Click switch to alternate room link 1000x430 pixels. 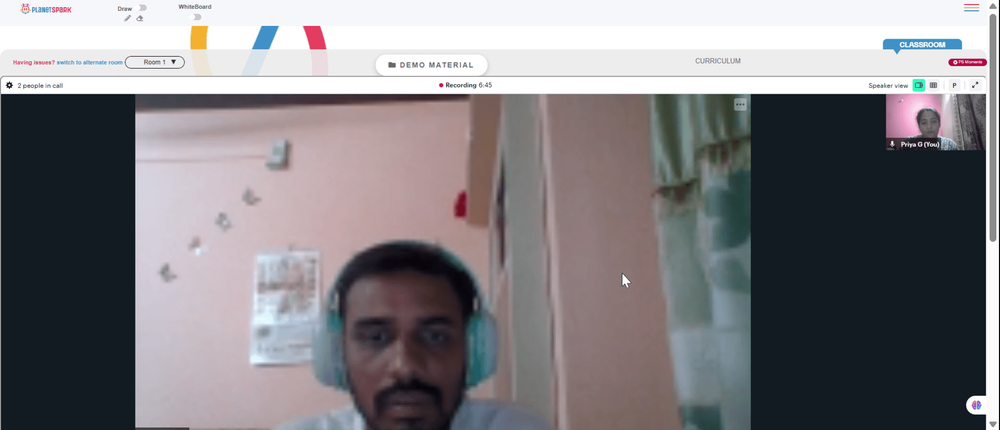pyautogui.click(x=89, y=63)
